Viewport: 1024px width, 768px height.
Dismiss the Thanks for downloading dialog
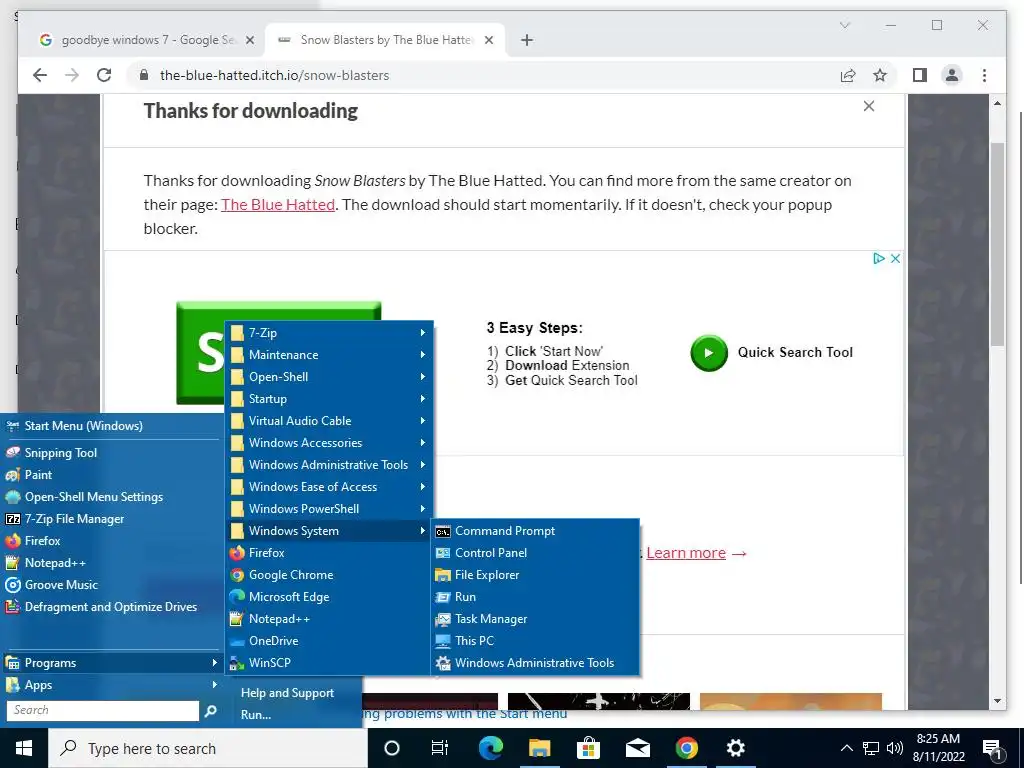pos(869,106)
